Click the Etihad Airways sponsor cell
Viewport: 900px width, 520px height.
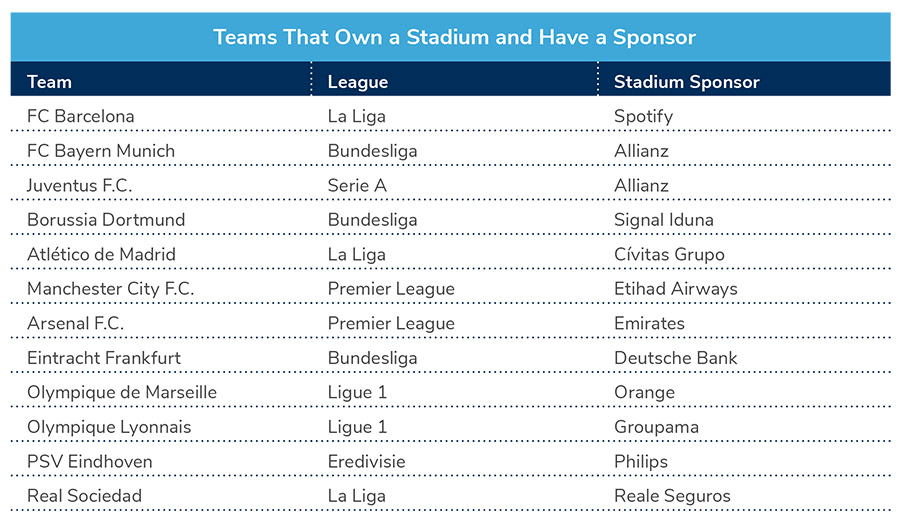(675, 289)
